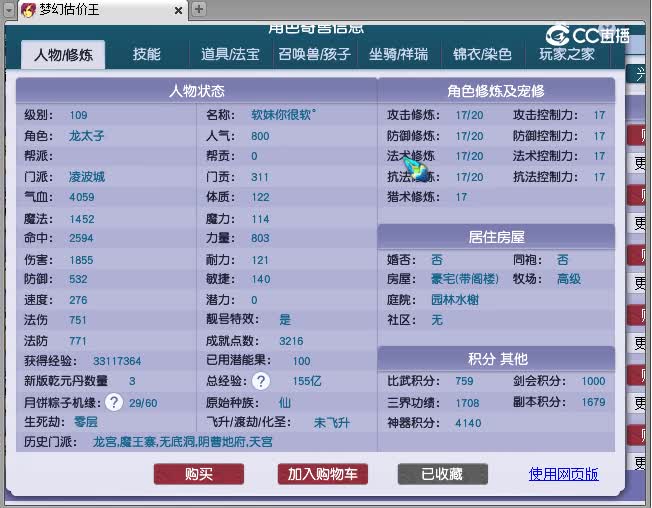The width and height of the screenshot is (652, 508).
Task: Open the 道具/法宝 tab
Action: [230, 54]
